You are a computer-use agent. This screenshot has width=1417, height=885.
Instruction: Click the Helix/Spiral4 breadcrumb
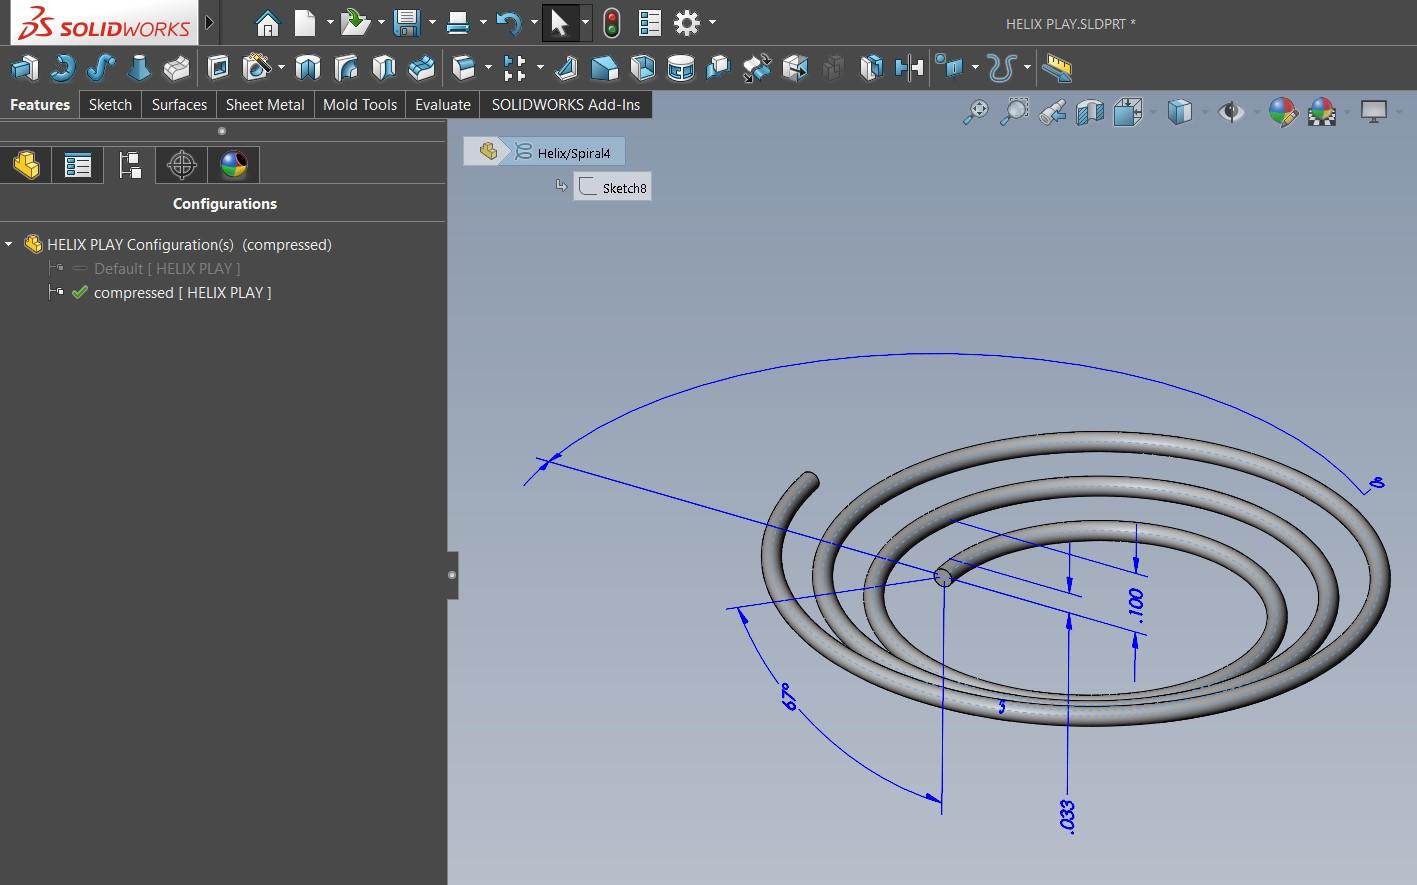point(572,153)
